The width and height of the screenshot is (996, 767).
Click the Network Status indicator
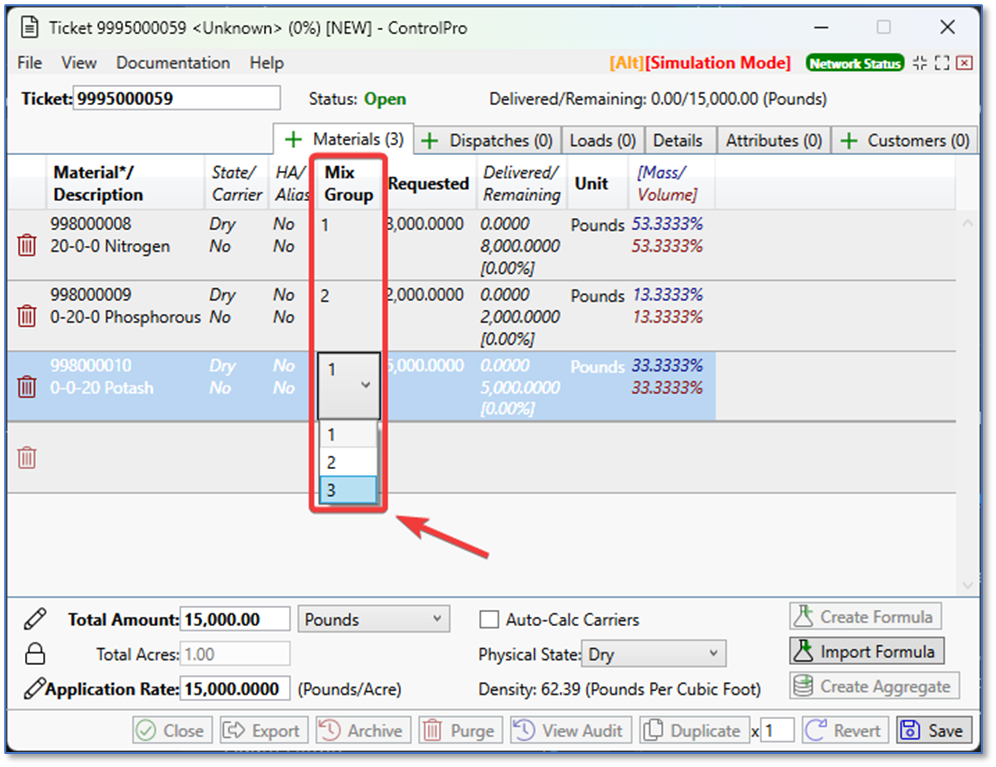(854, 63)
